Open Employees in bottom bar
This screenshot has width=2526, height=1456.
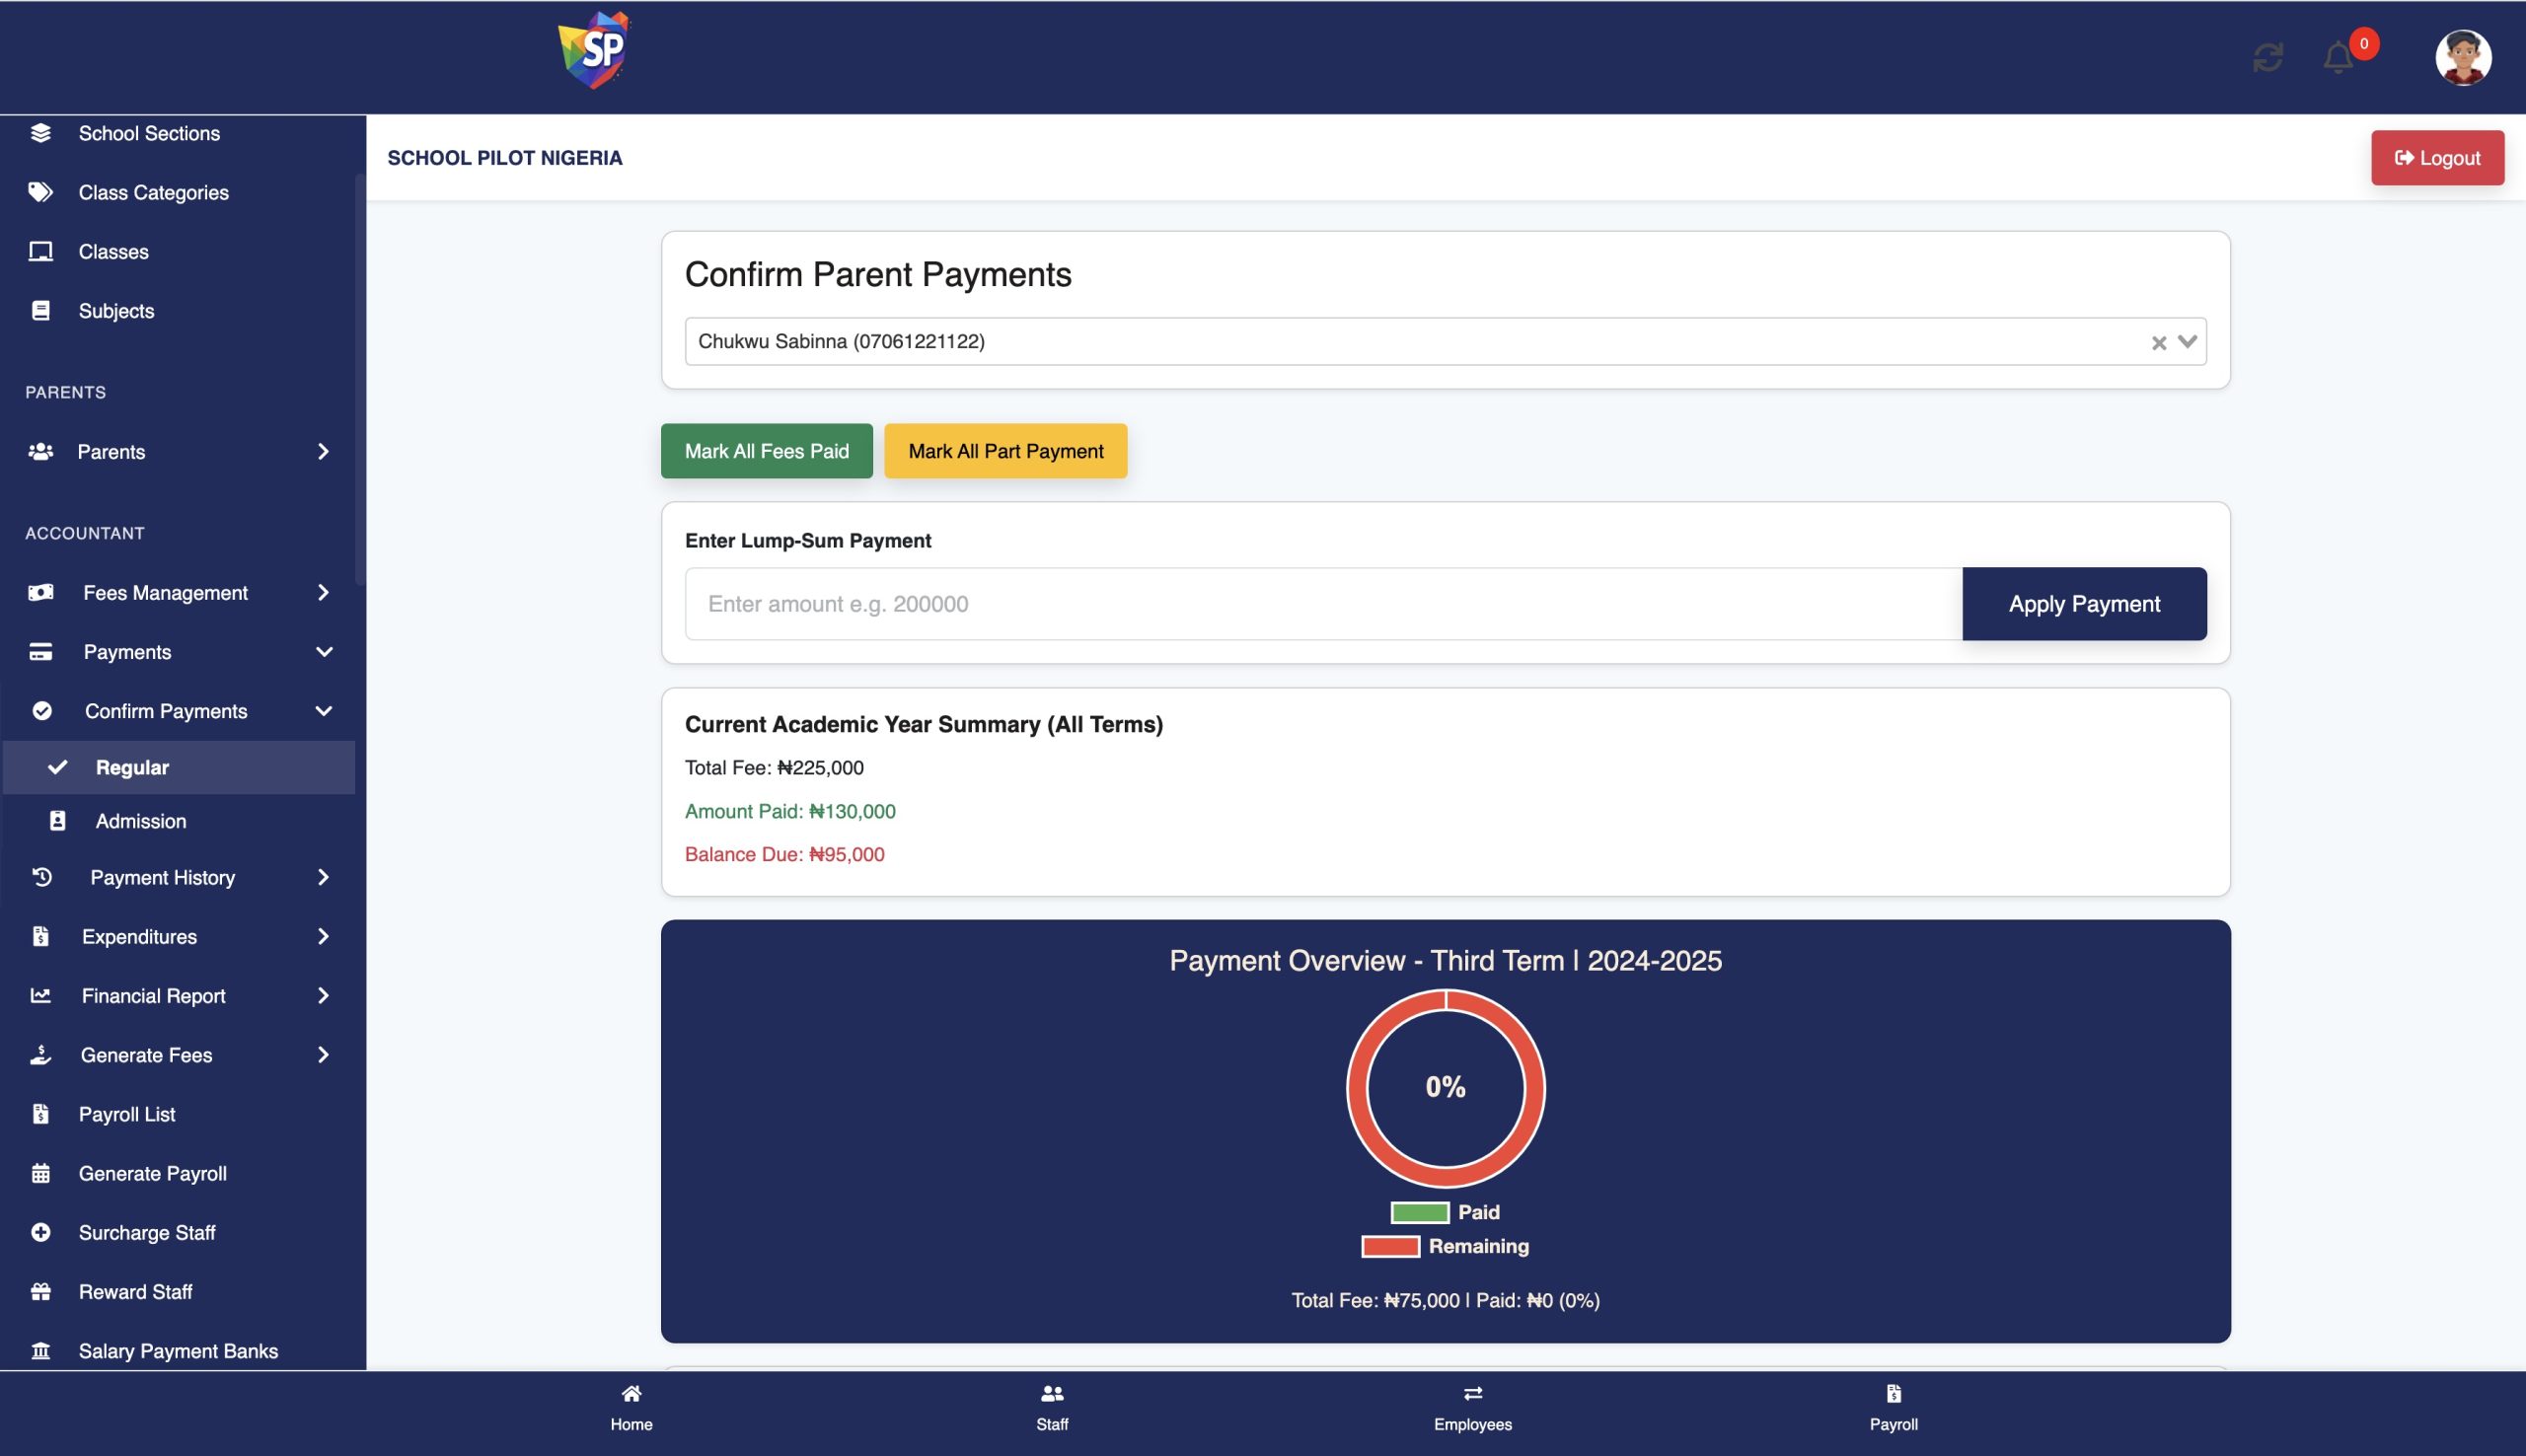point(1472,1407)
